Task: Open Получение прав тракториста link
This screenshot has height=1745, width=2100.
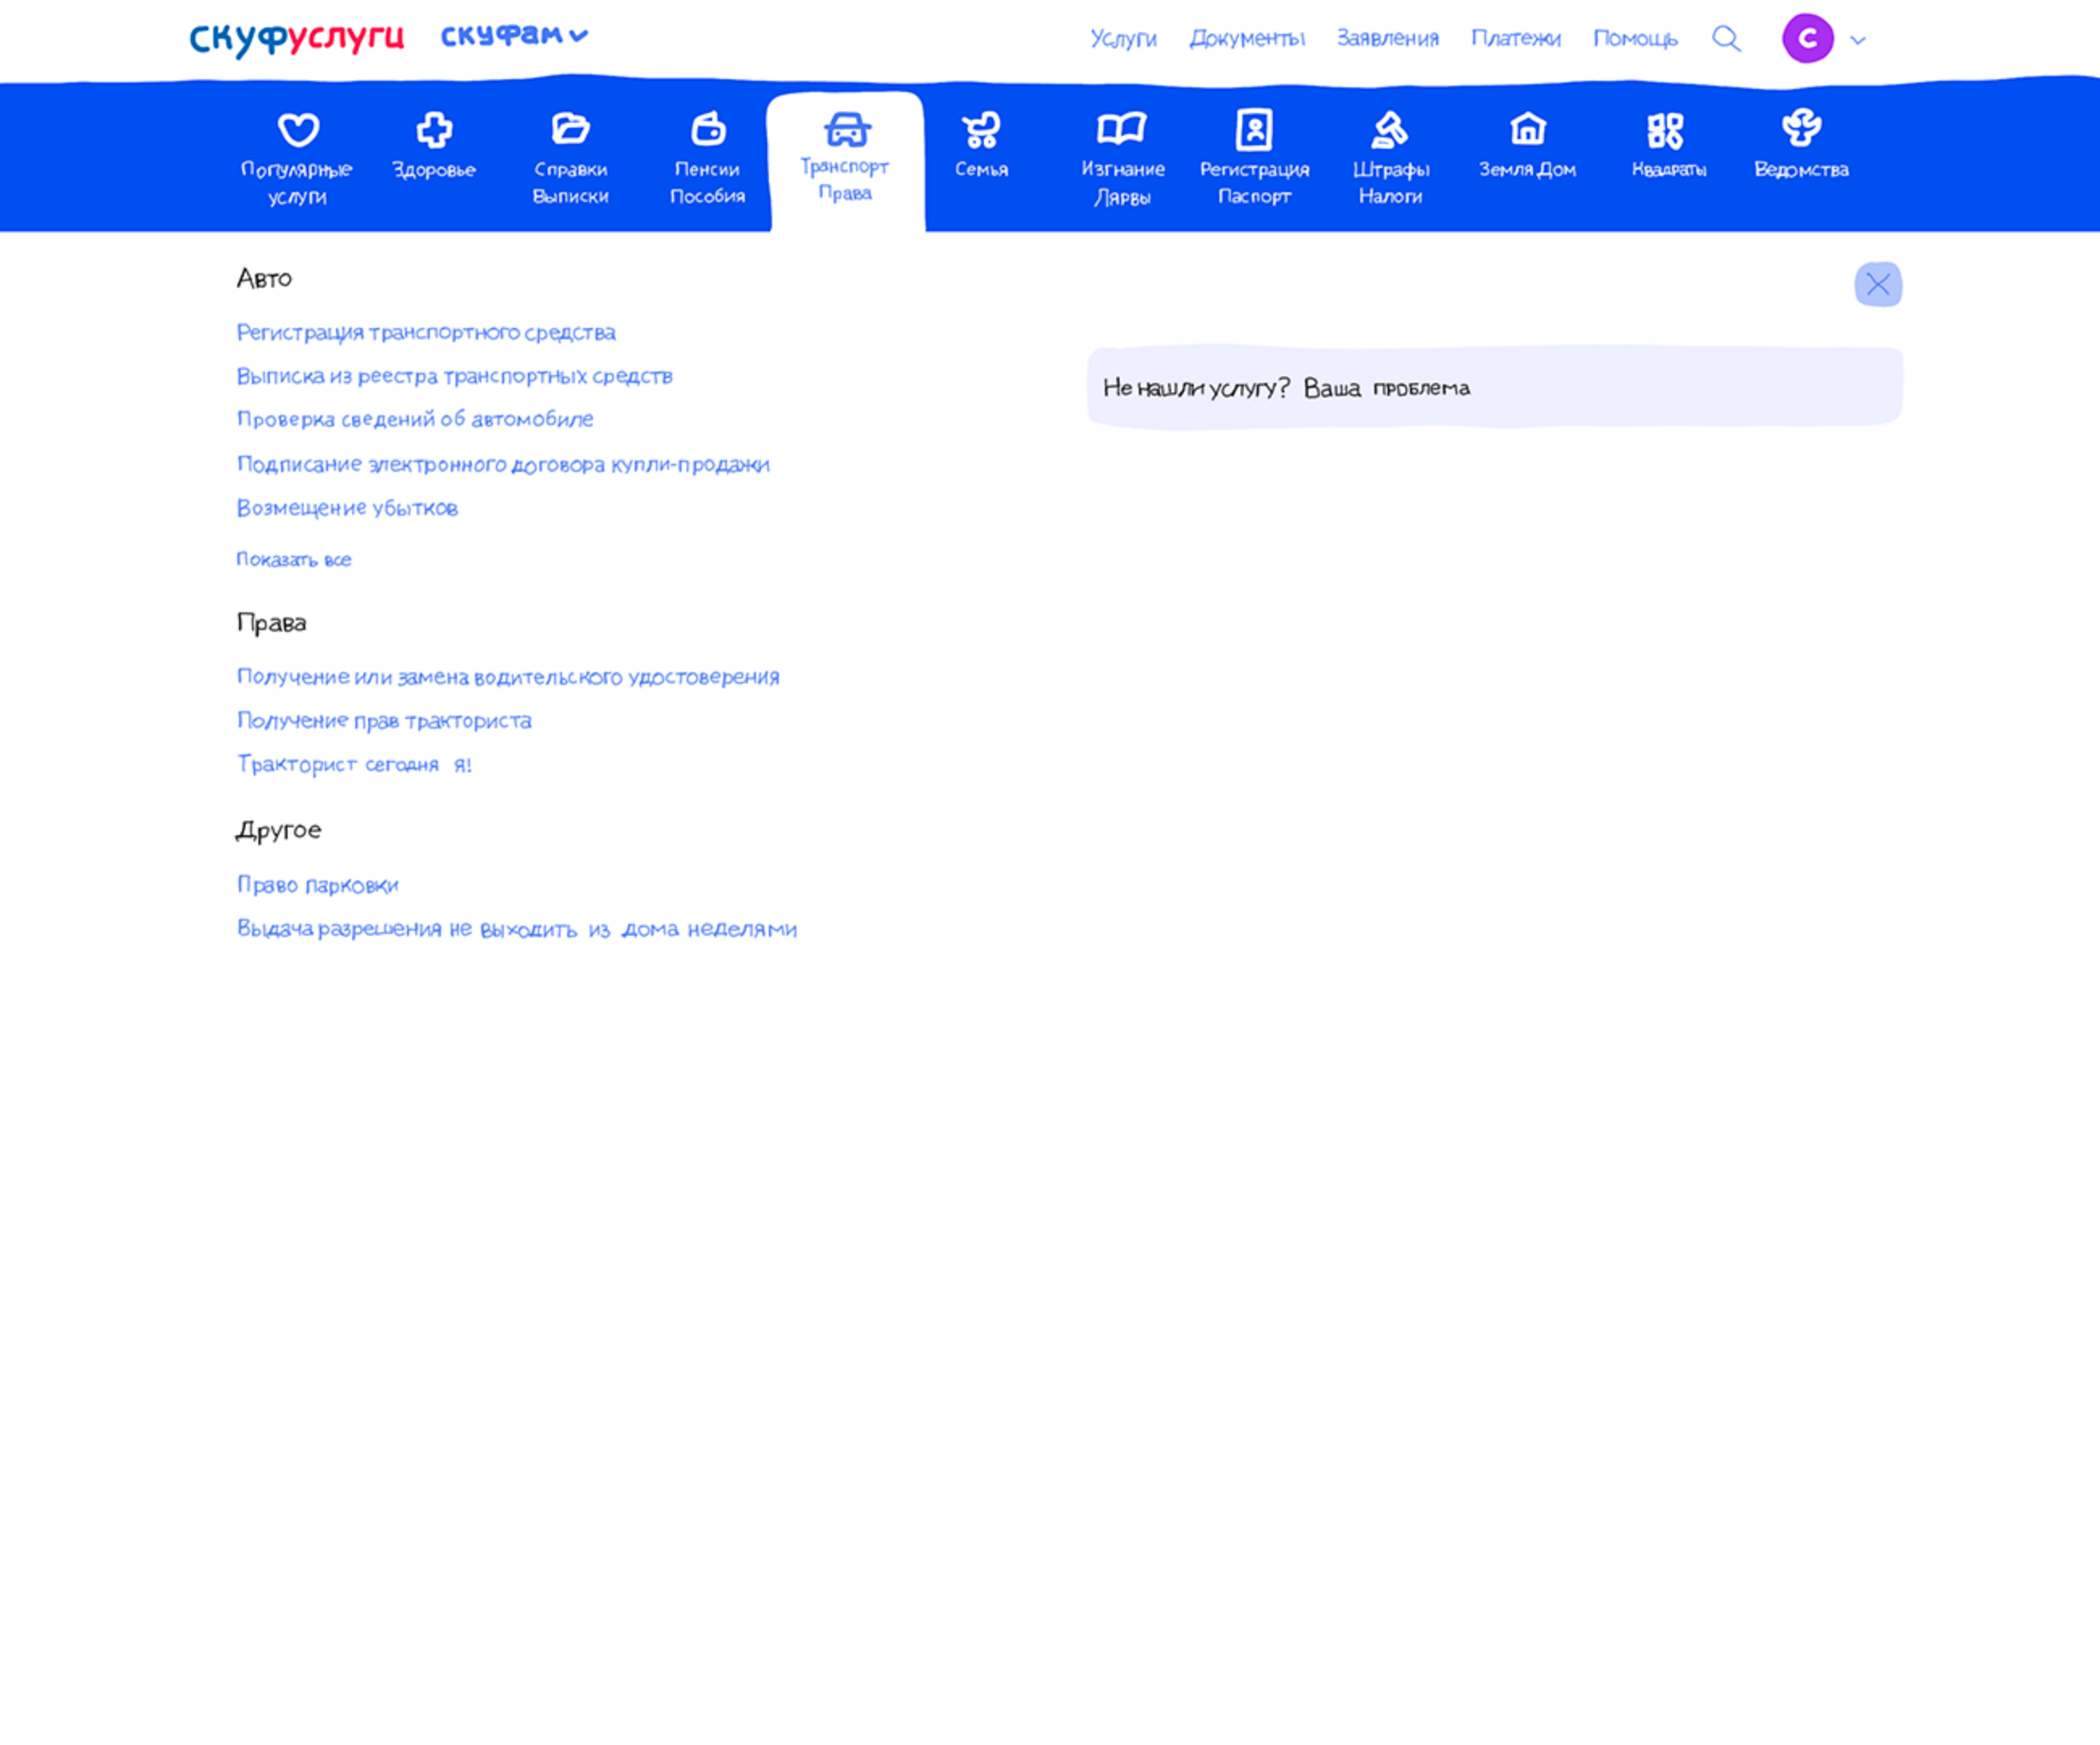Action: click(x=384, y=721)
